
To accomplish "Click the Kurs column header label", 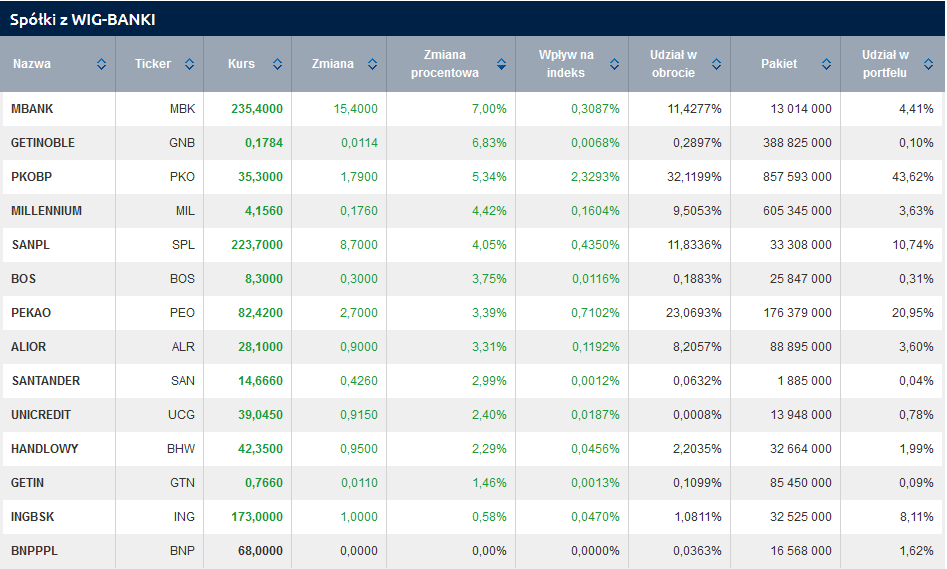I will point(242,64).
